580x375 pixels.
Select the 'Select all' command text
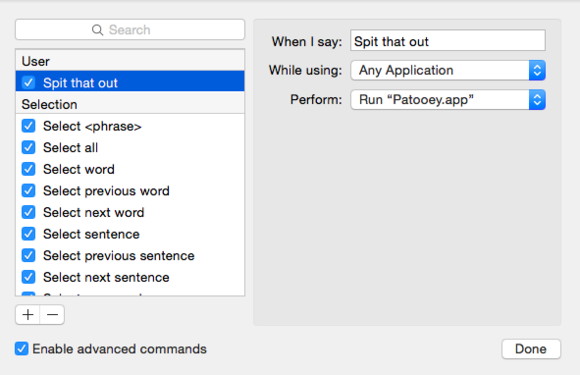(70, 148)
